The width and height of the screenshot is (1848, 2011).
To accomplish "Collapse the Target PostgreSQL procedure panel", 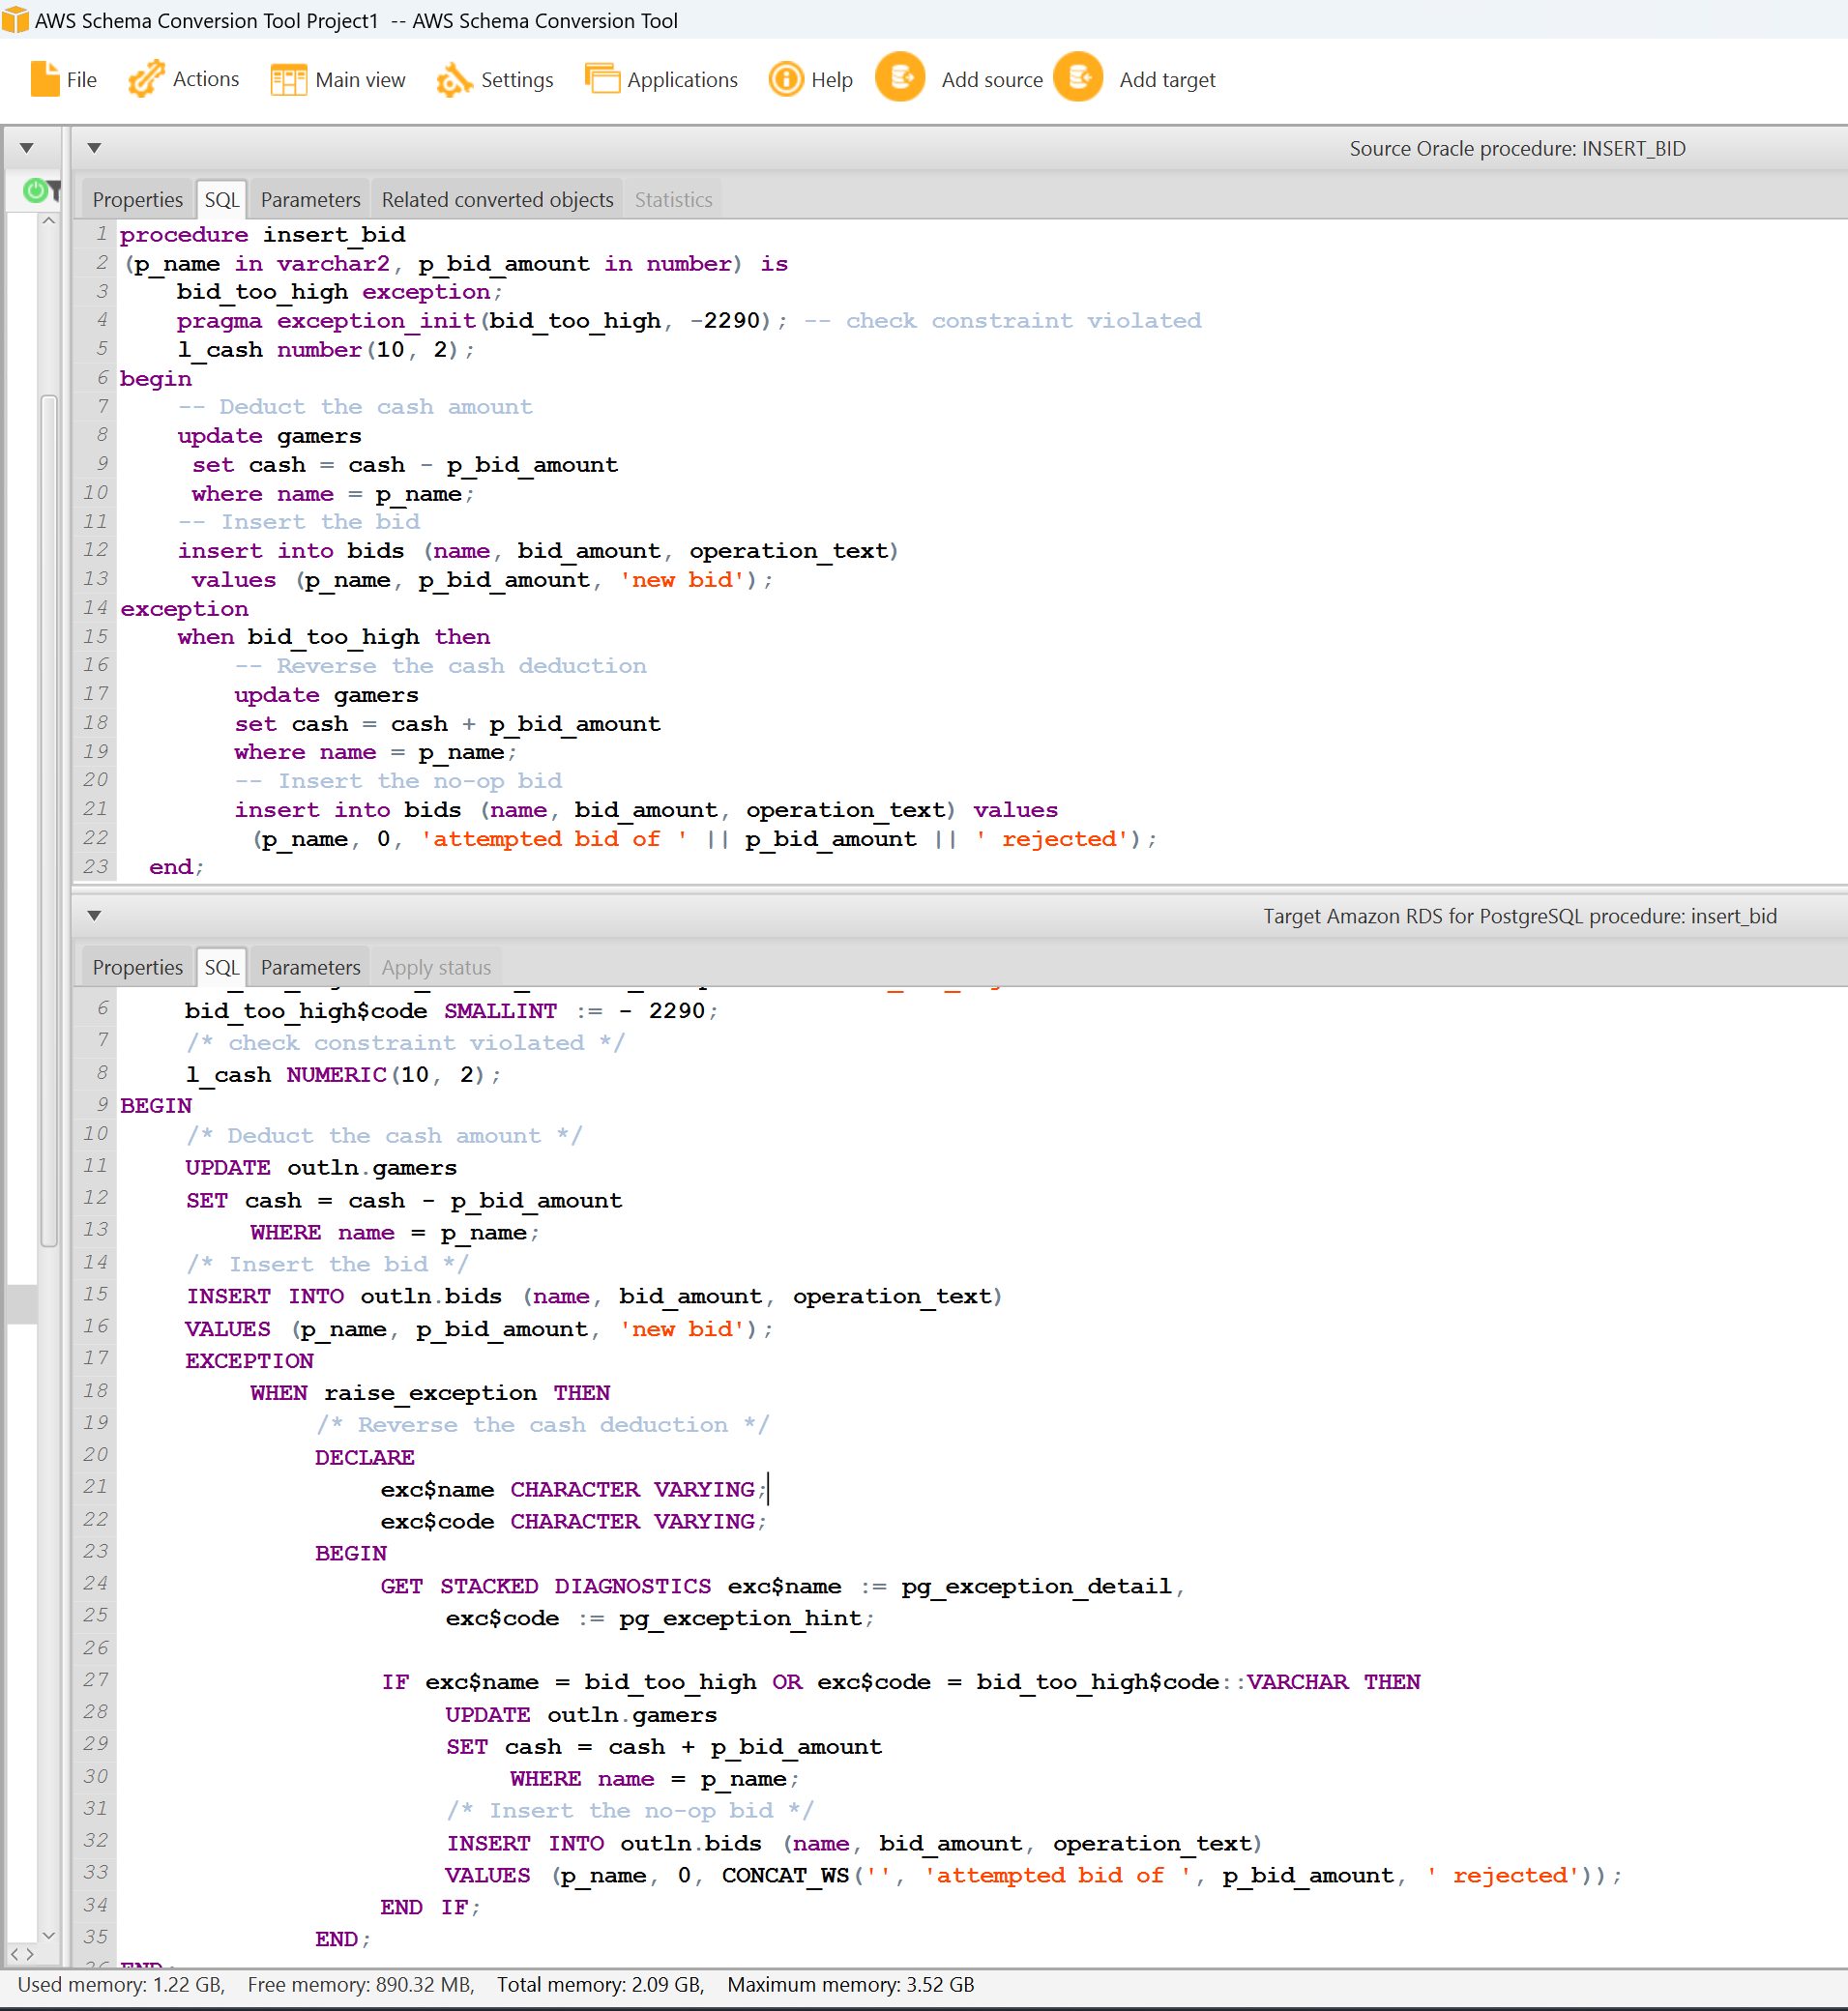I will pos(94,916).
